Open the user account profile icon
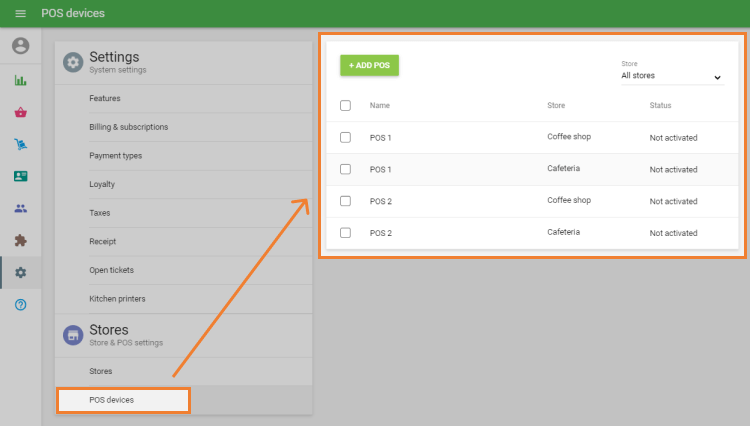The image size is (750, 426). [x=21, y=46]
